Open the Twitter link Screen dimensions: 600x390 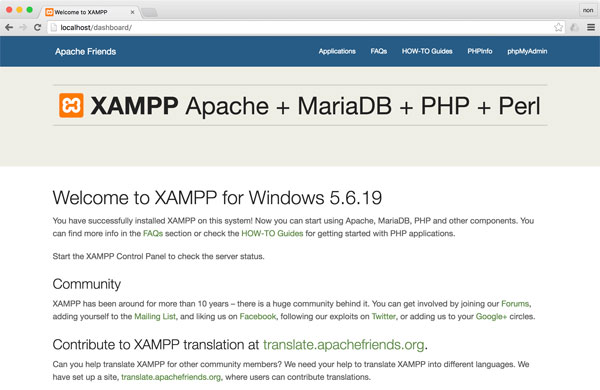[x=383, y=317]
